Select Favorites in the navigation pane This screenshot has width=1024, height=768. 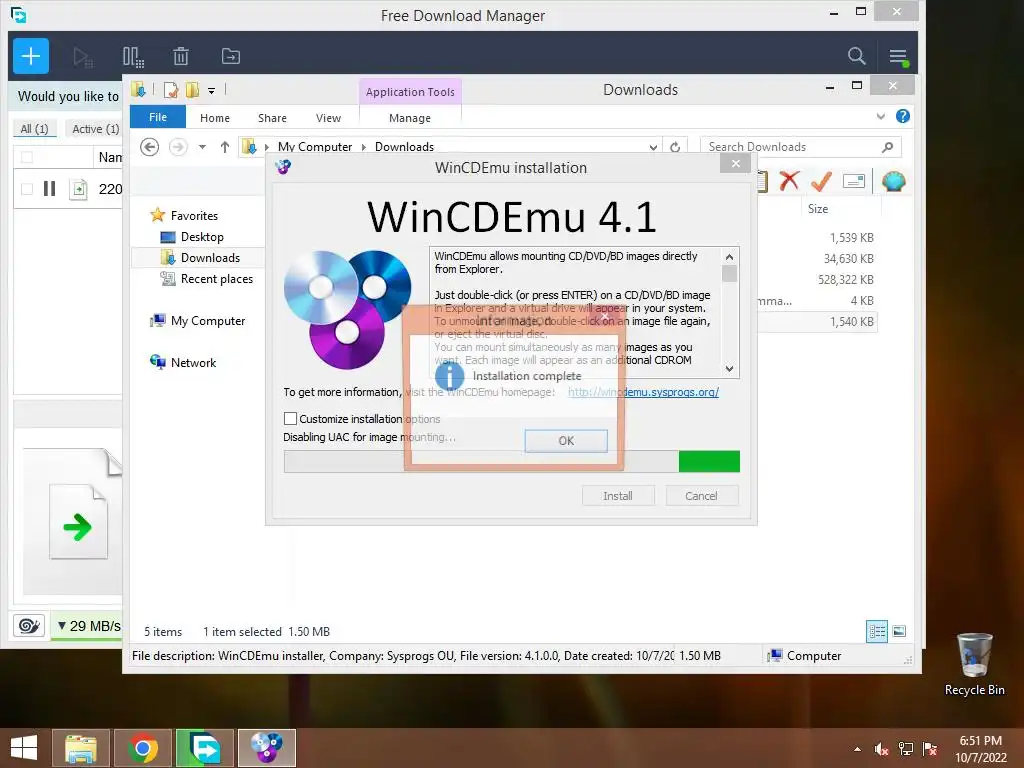pyautogui.click(x=194, y=216)
